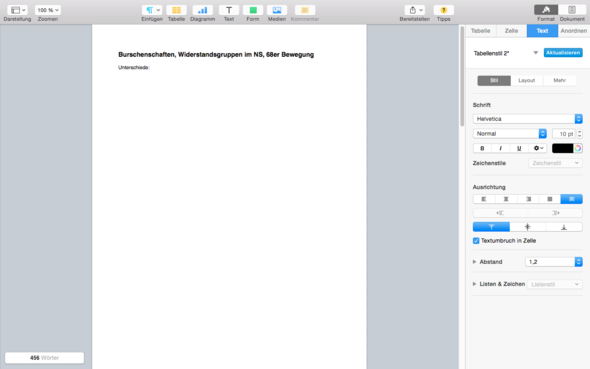Add a chart using the Diagramm icon
Screen dimensions: 590x369
[202, 10]
